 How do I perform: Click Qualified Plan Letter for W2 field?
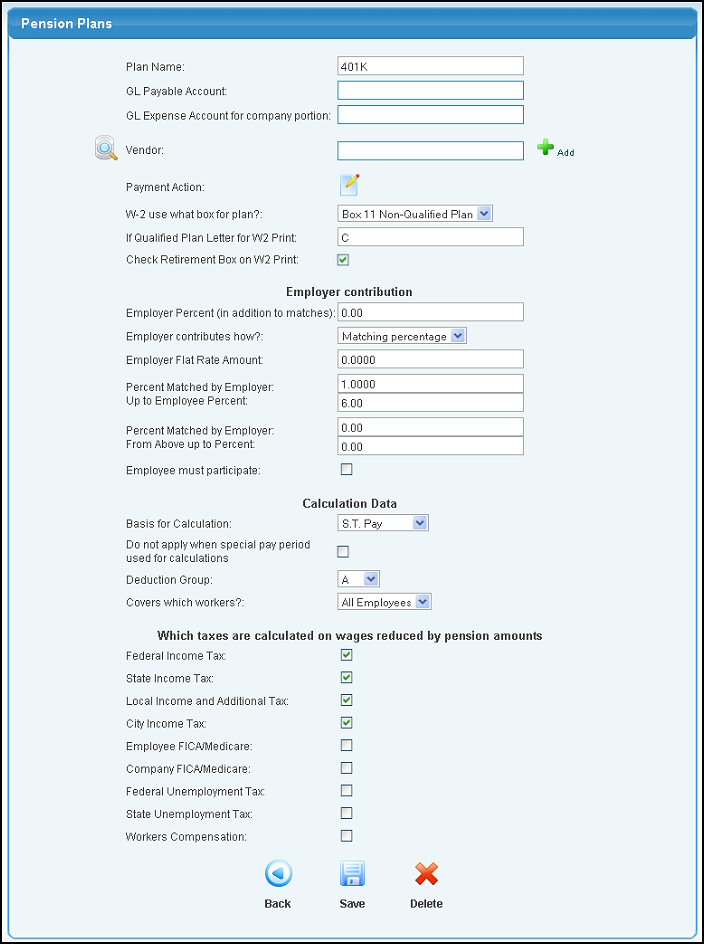tap(431, 237)
